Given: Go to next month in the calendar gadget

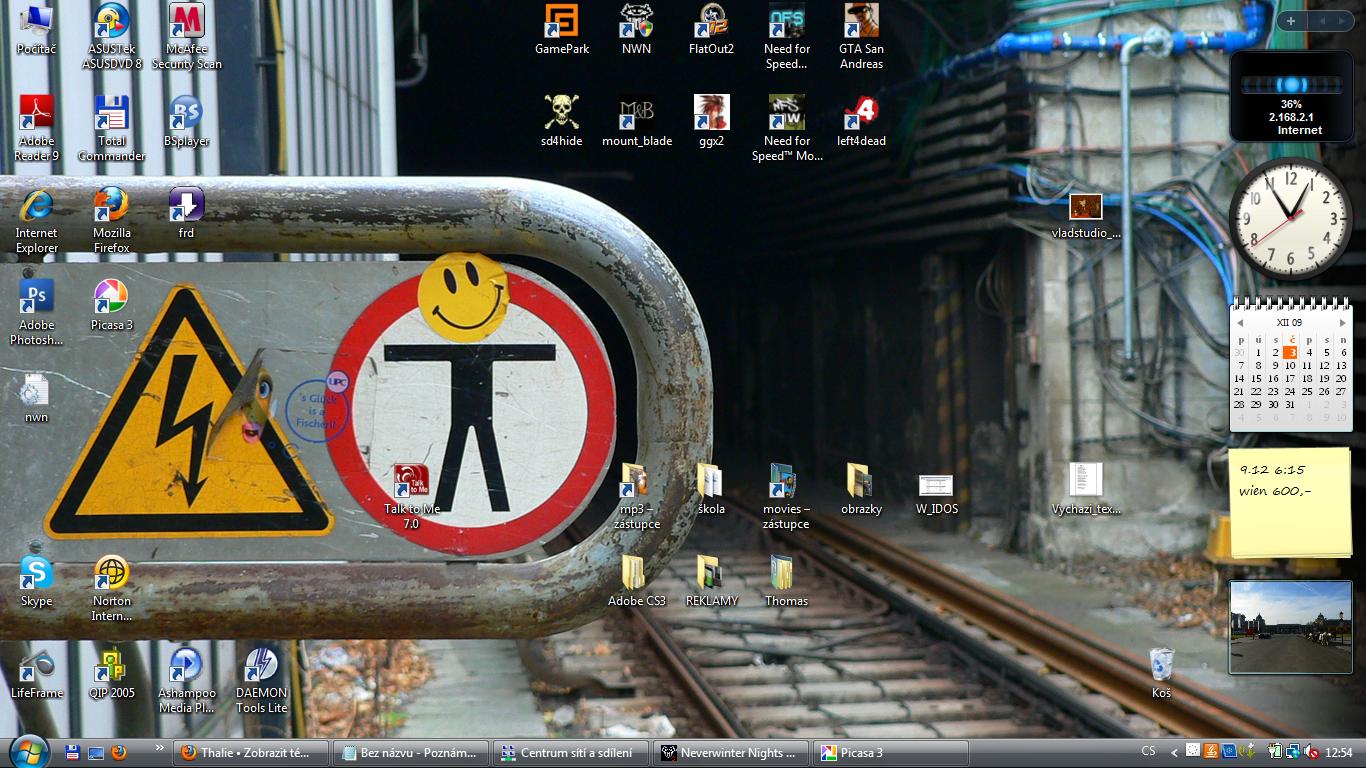Looking at the screenshot, I should (x=1342, y=323).
